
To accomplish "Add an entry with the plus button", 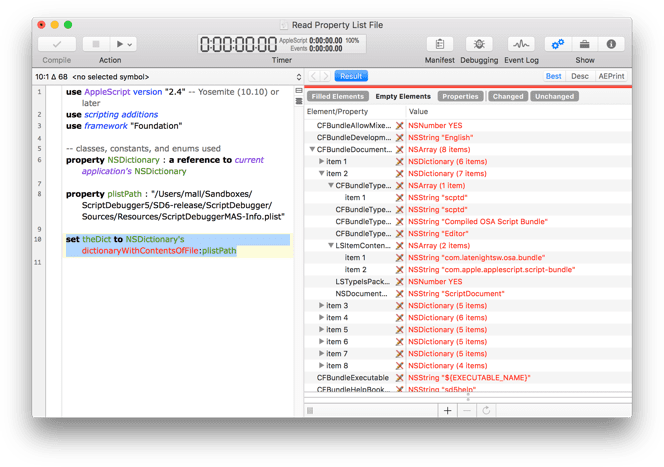I will (447, 411).
